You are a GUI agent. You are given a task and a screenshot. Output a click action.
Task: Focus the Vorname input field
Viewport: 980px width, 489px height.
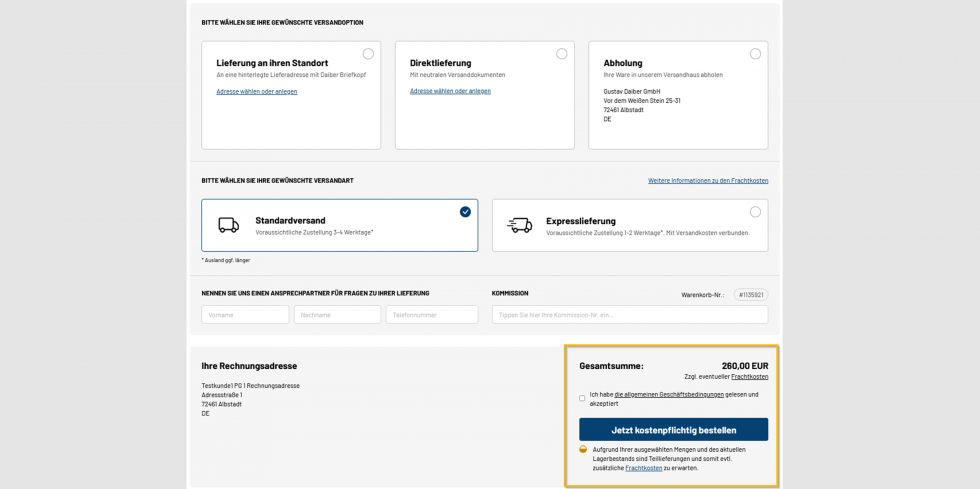(245, 315)
